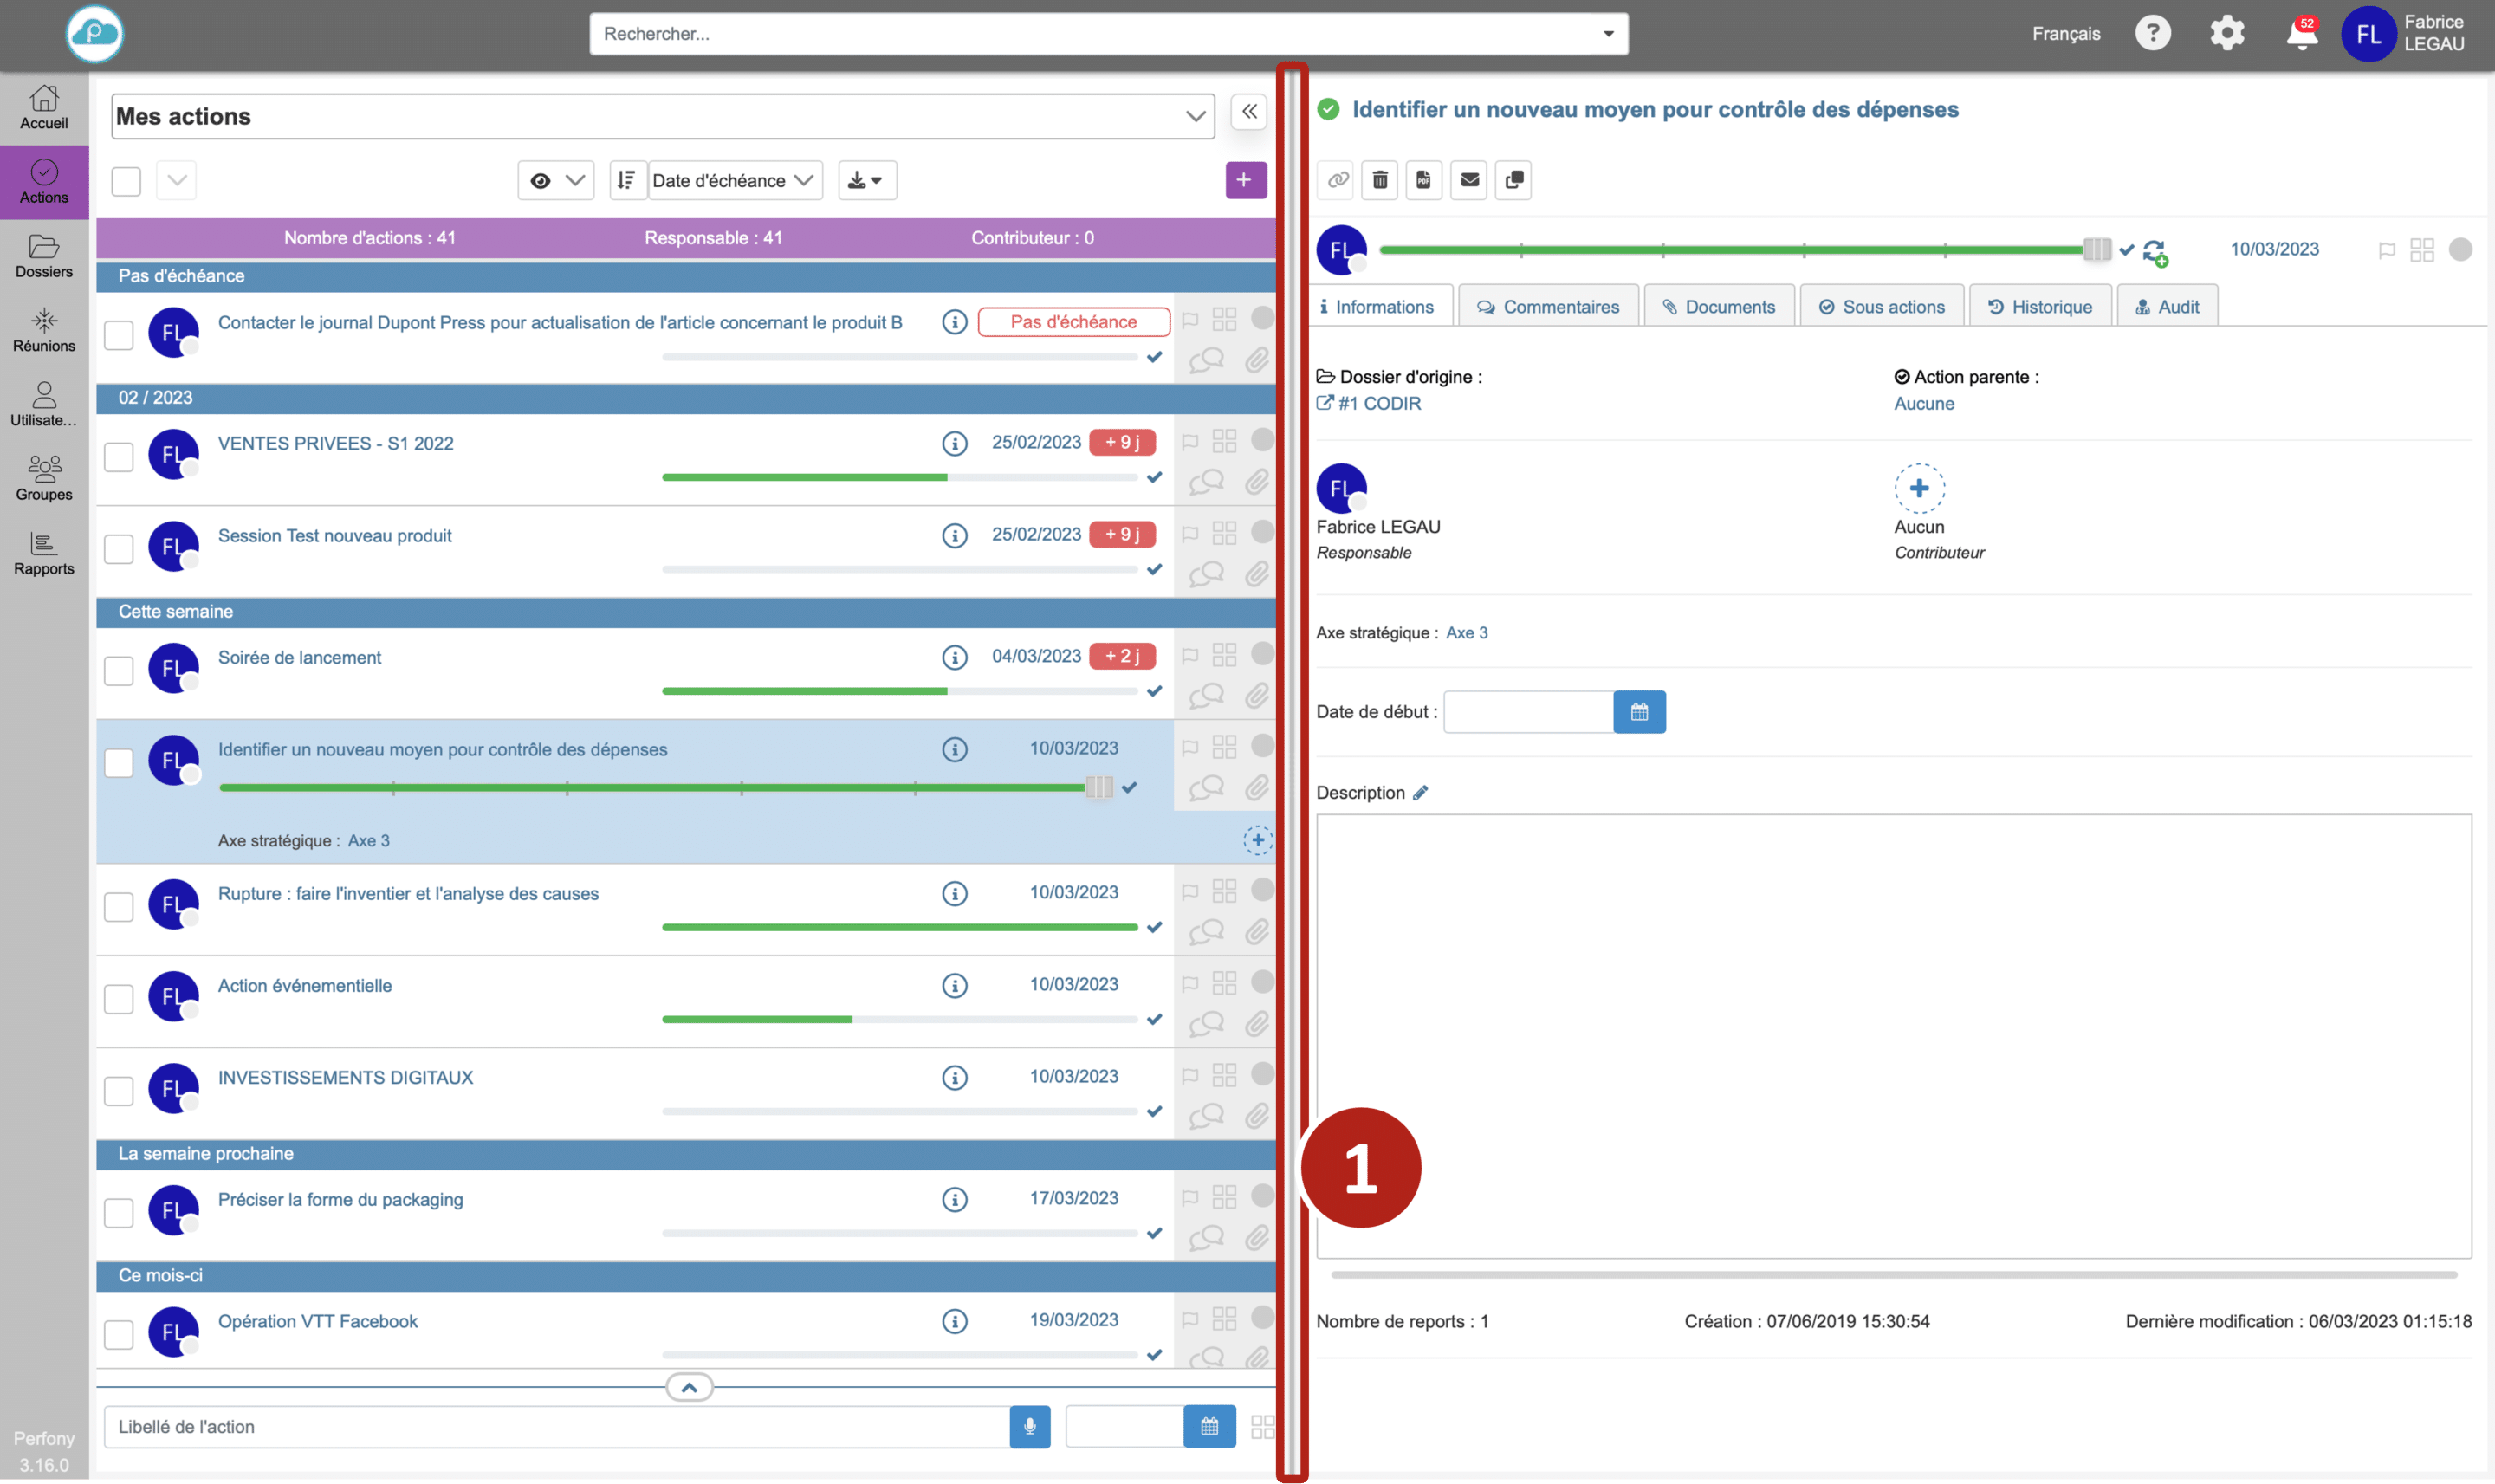2495x1484 pixels.
Task: Click the pencil icon to edit Description
Action: click(1421, 793)
